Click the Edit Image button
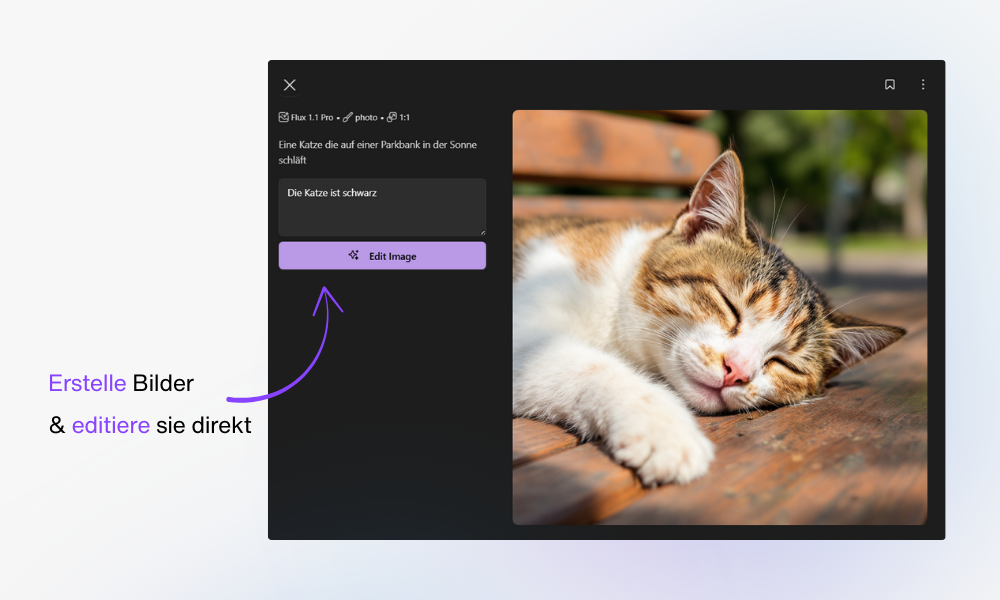This screenshot has width=1000, height=600. (382, 256)
